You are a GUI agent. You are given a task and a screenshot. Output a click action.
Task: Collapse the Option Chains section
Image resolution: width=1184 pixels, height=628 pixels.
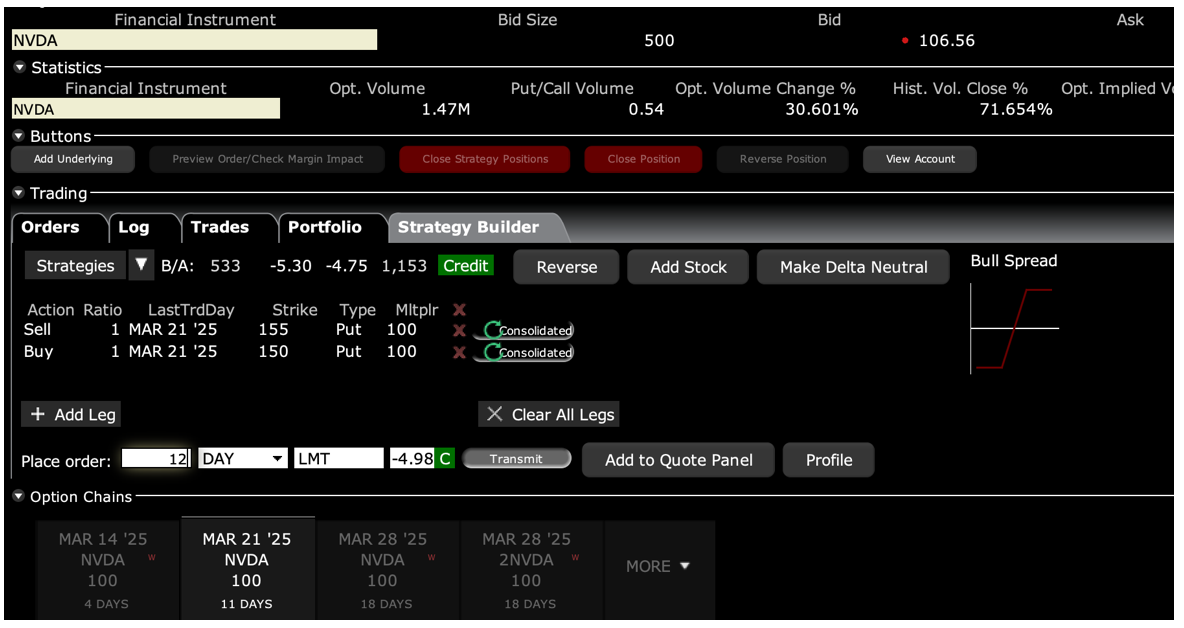[20, 497]
